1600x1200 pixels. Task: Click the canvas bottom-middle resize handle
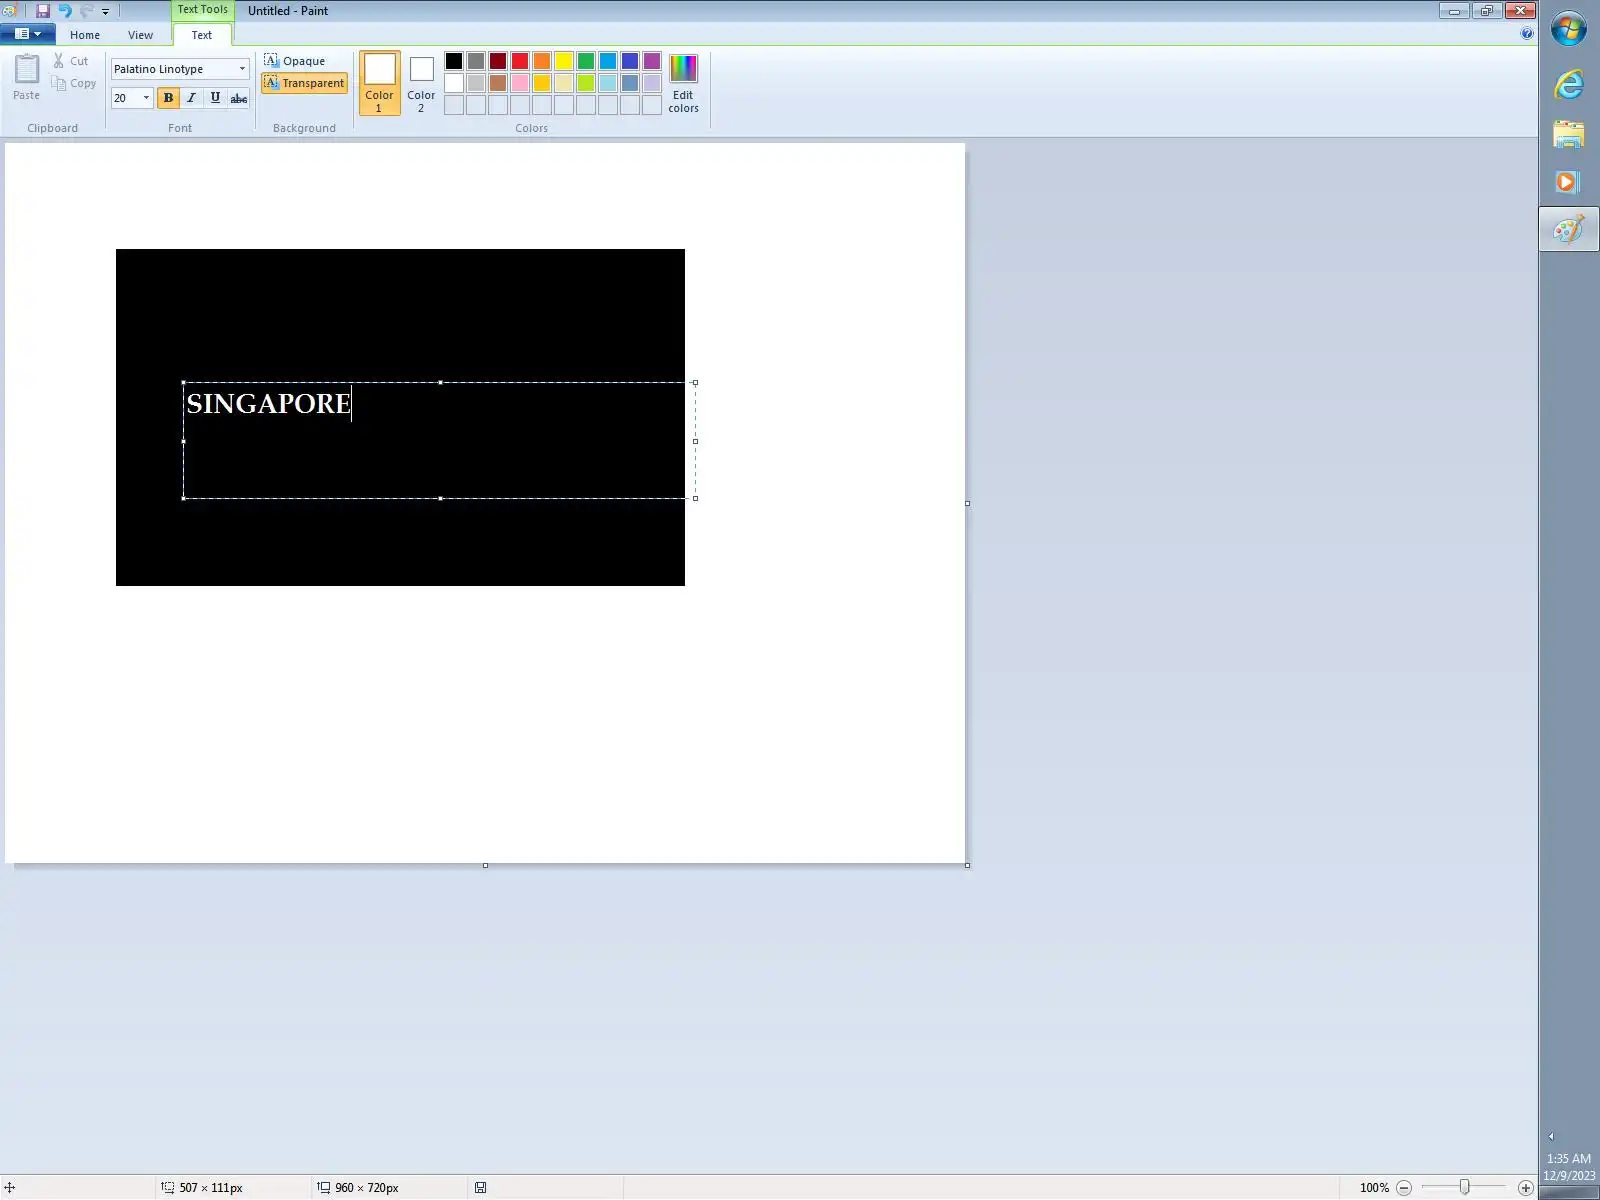click(485, 865)
